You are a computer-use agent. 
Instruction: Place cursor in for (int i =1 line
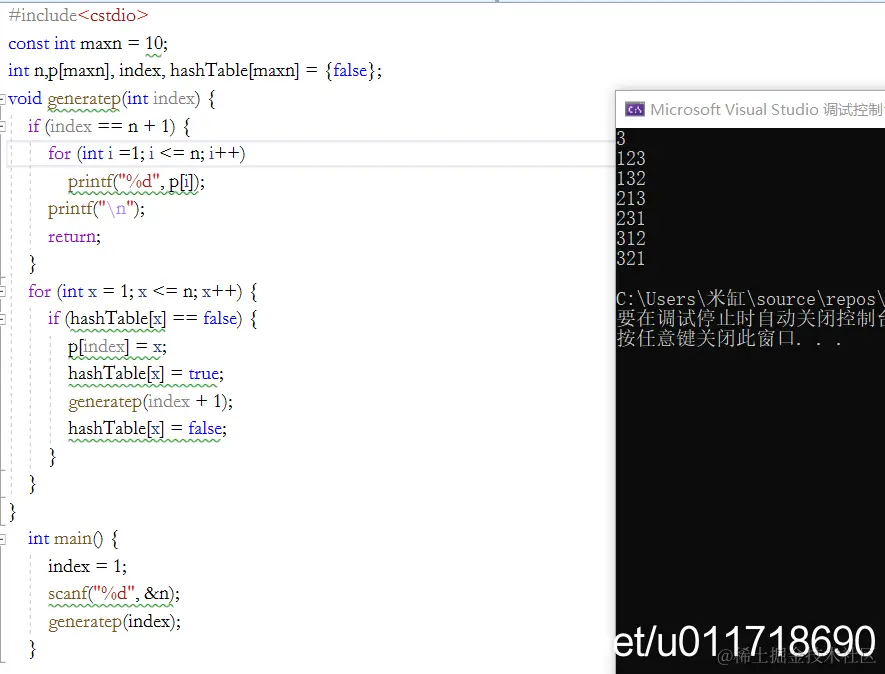pos(147,154)
